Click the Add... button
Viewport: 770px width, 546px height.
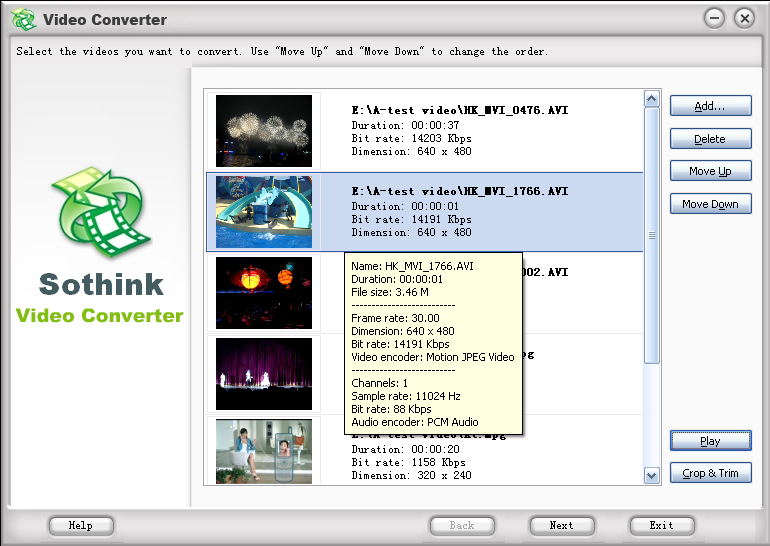click(x=711, y=106)
